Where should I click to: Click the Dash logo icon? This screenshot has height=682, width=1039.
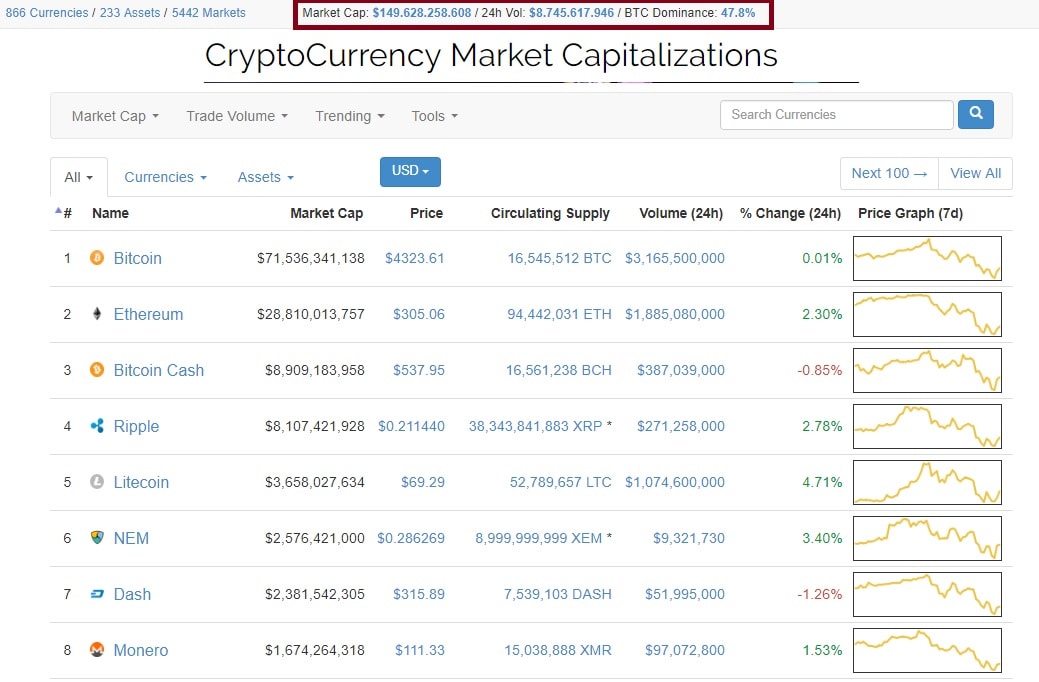97,594
